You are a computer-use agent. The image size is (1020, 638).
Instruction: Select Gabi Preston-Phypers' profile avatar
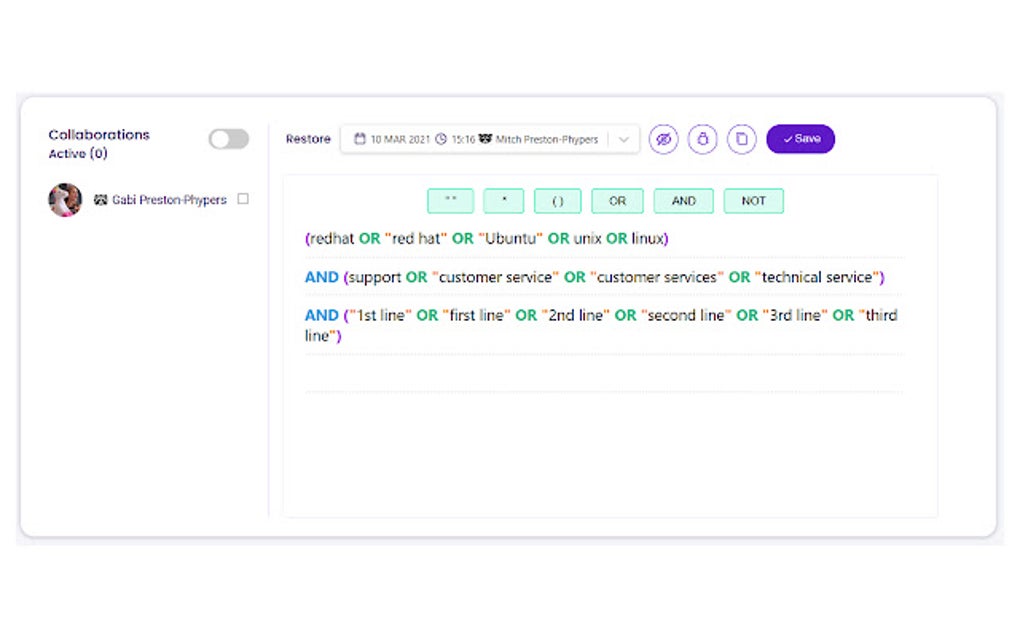pos(64,200)
